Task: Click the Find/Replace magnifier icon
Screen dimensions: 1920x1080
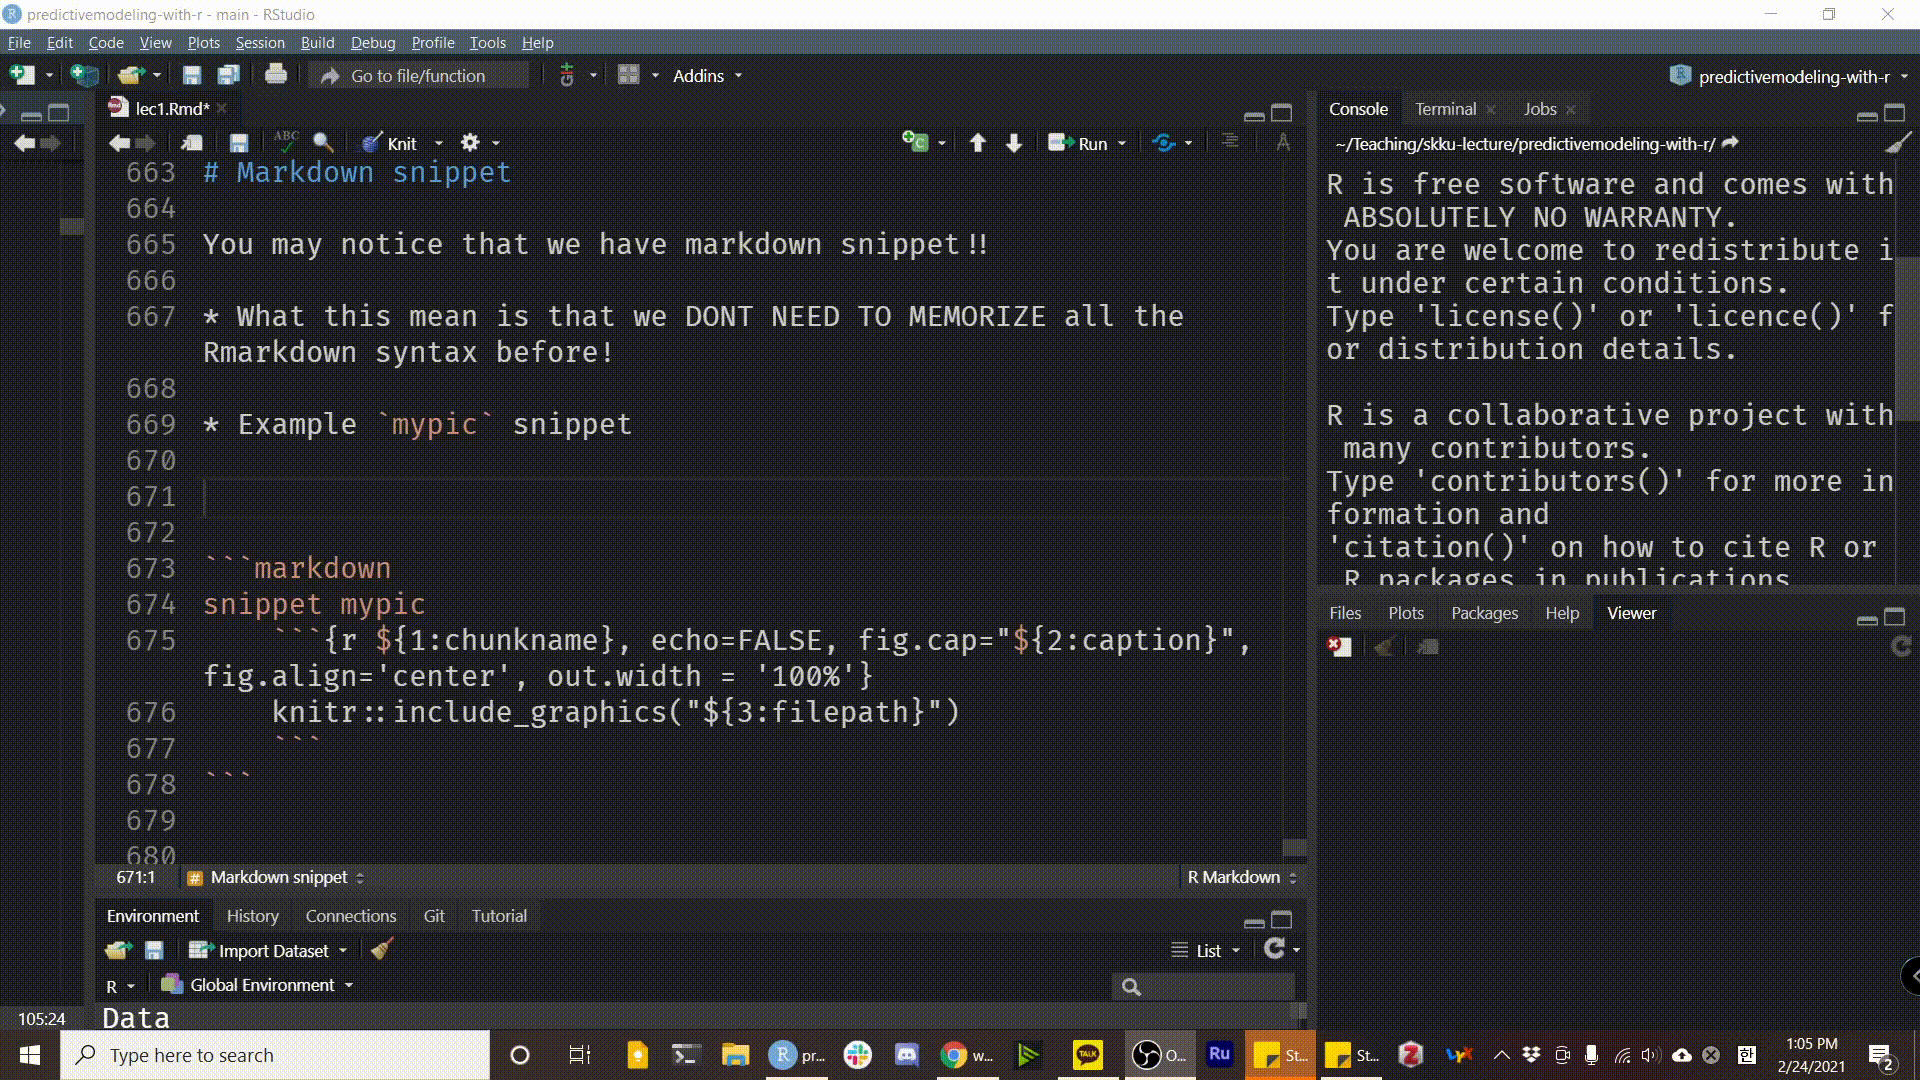Action: pos(323,143)
